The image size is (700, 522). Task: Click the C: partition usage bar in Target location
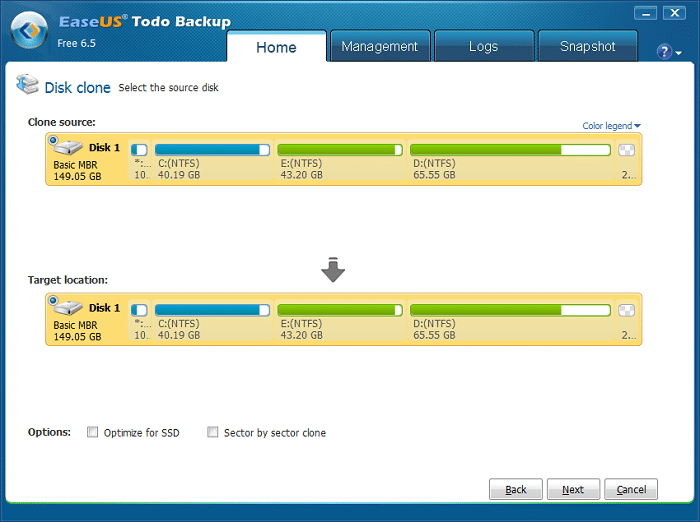pyautogui.click(x=212, y=310)
